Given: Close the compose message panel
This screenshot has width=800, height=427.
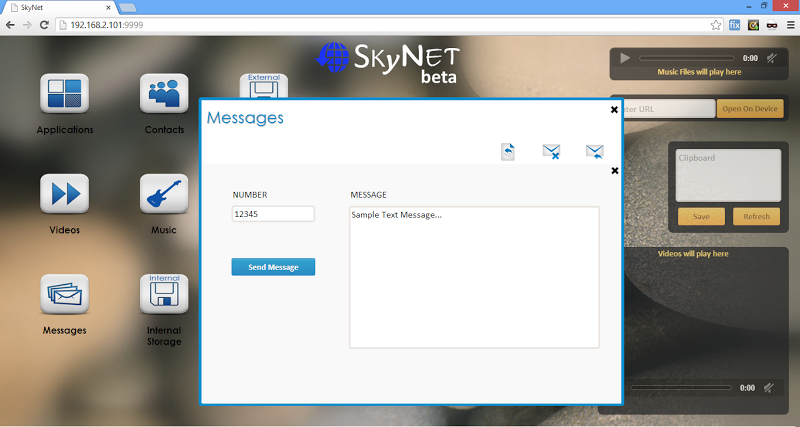Looking at the screenshot, I should pos(615,170).
